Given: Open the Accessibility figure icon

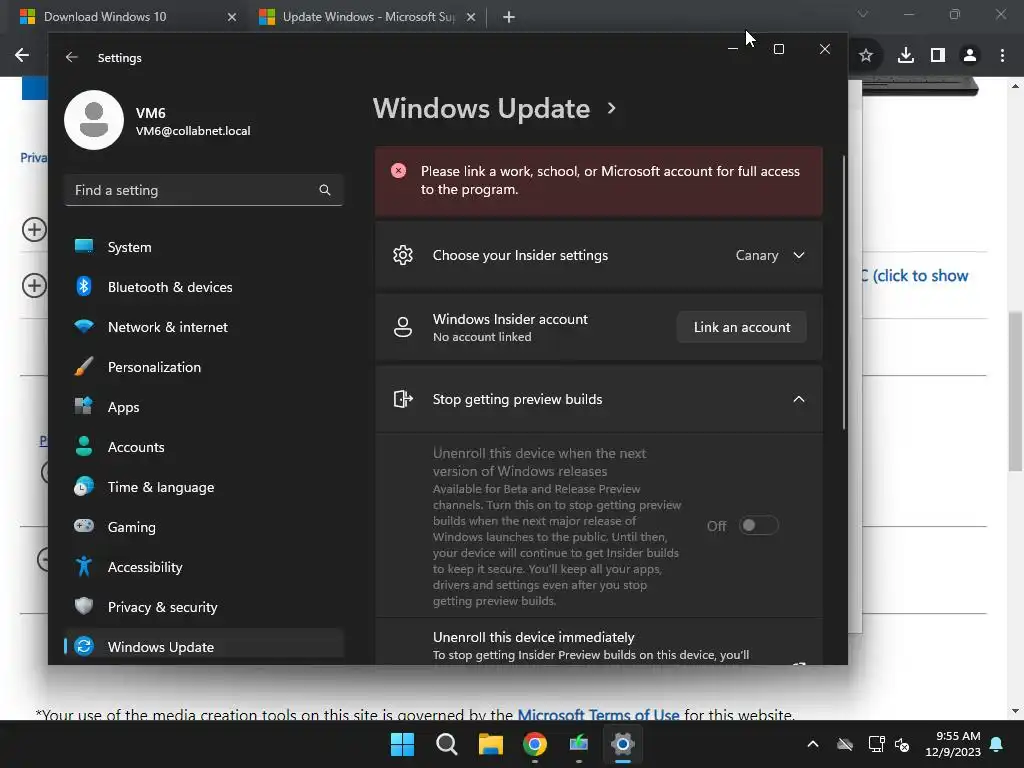Looking at the screenshot, I should pyautogui.click(x=84, y=566).
